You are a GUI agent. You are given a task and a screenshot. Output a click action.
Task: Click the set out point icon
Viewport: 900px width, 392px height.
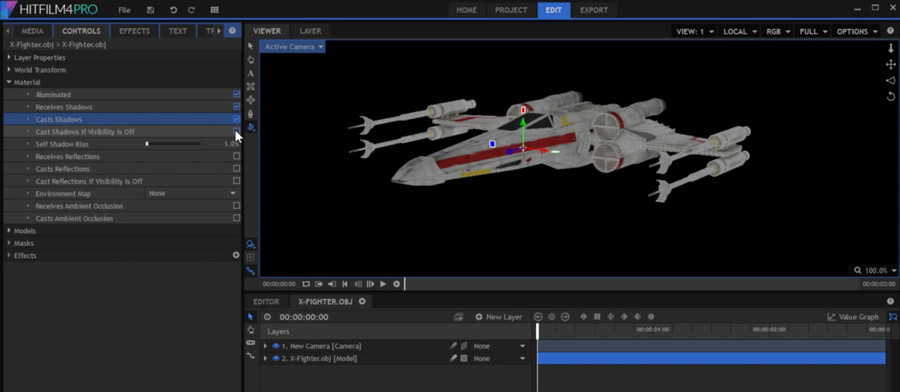(x=332, y=284)
